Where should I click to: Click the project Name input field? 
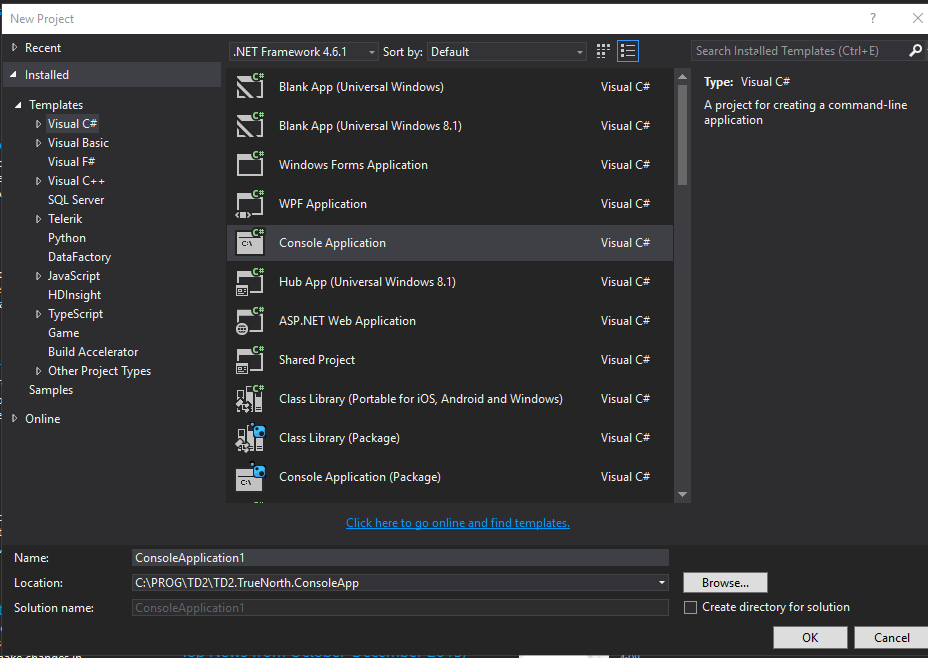[400, 557]
